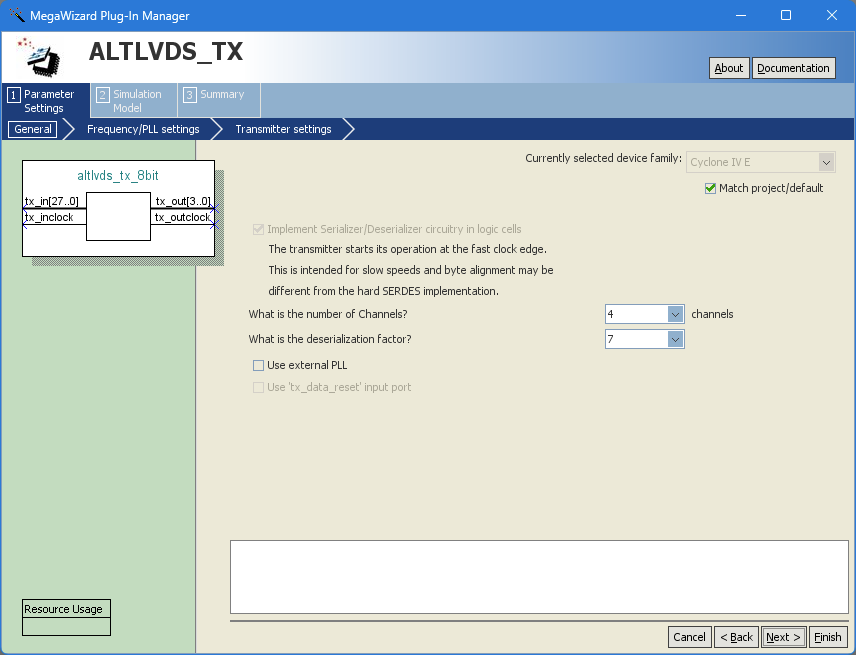Image resolution: width=856 pixels, height=655 pixels.
Task: Open the Documentation button
Action: (x=793, y=68)
